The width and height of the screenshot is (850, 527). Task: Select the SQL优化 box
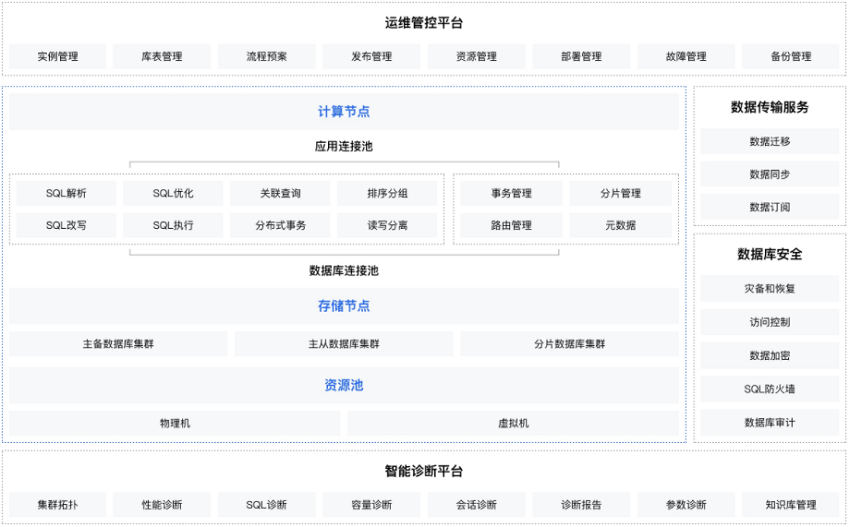[x=173, y=194]
